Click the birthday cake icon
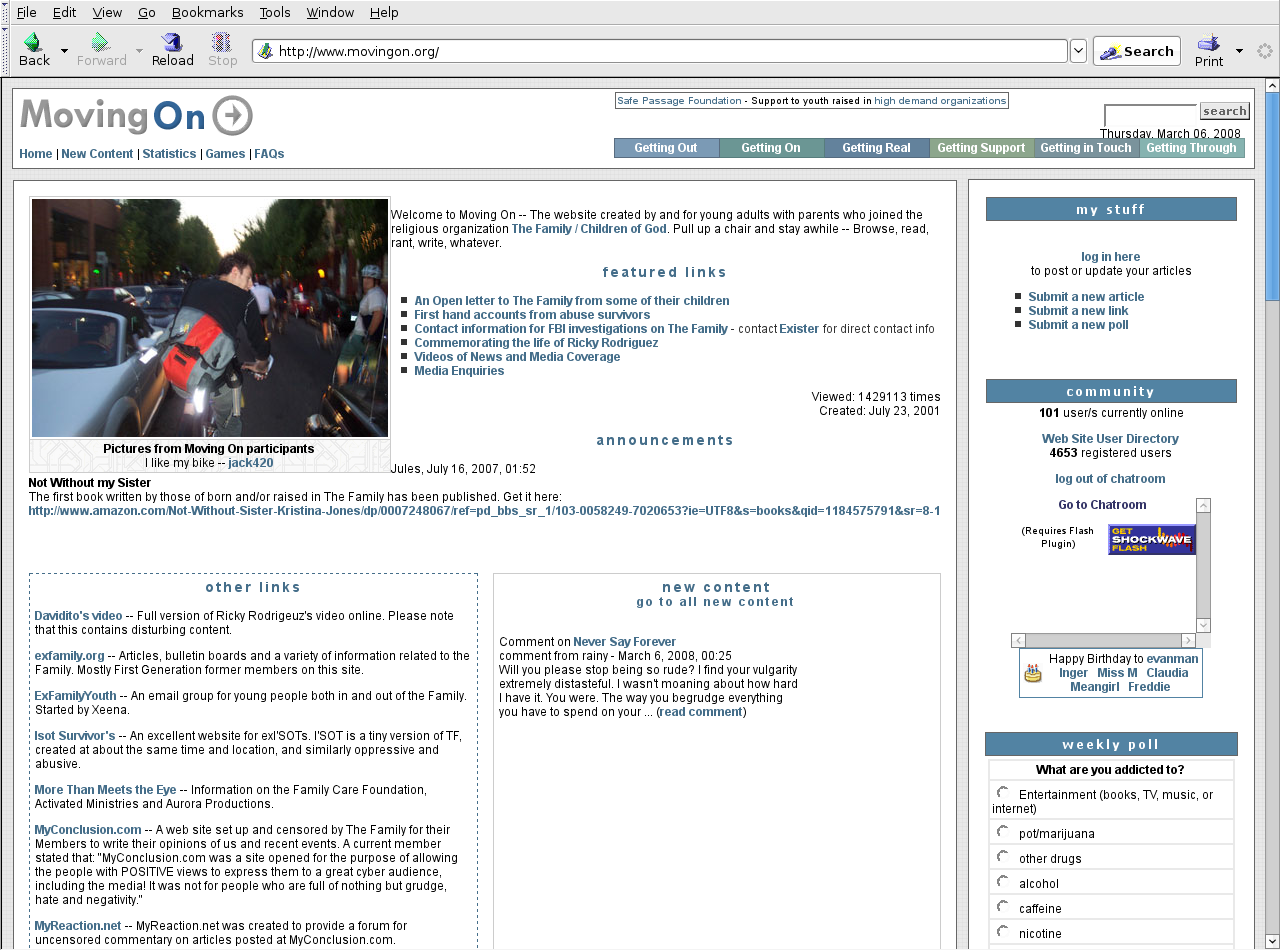The width and height of the screenshot is (1280, 950). click(x=1033, y=673)
